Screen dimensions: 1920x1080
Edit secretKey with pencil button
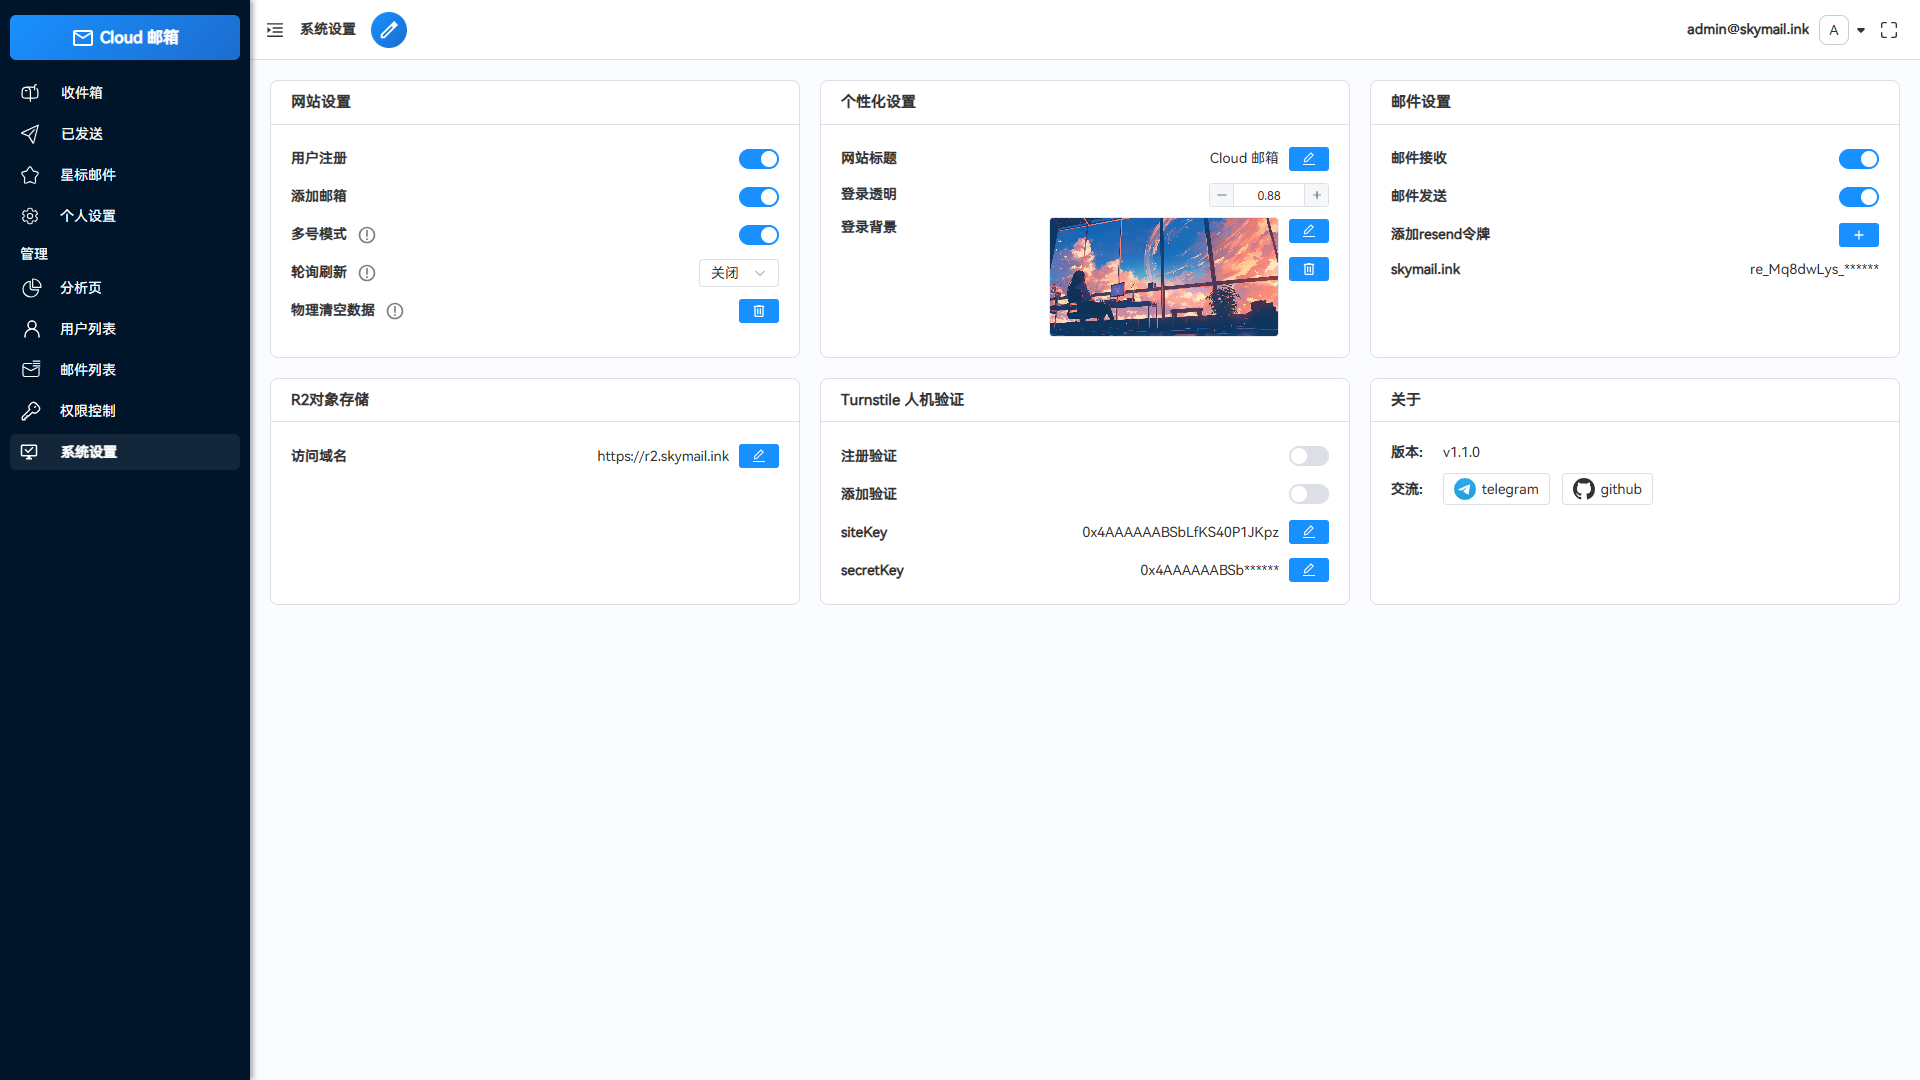1309,570
